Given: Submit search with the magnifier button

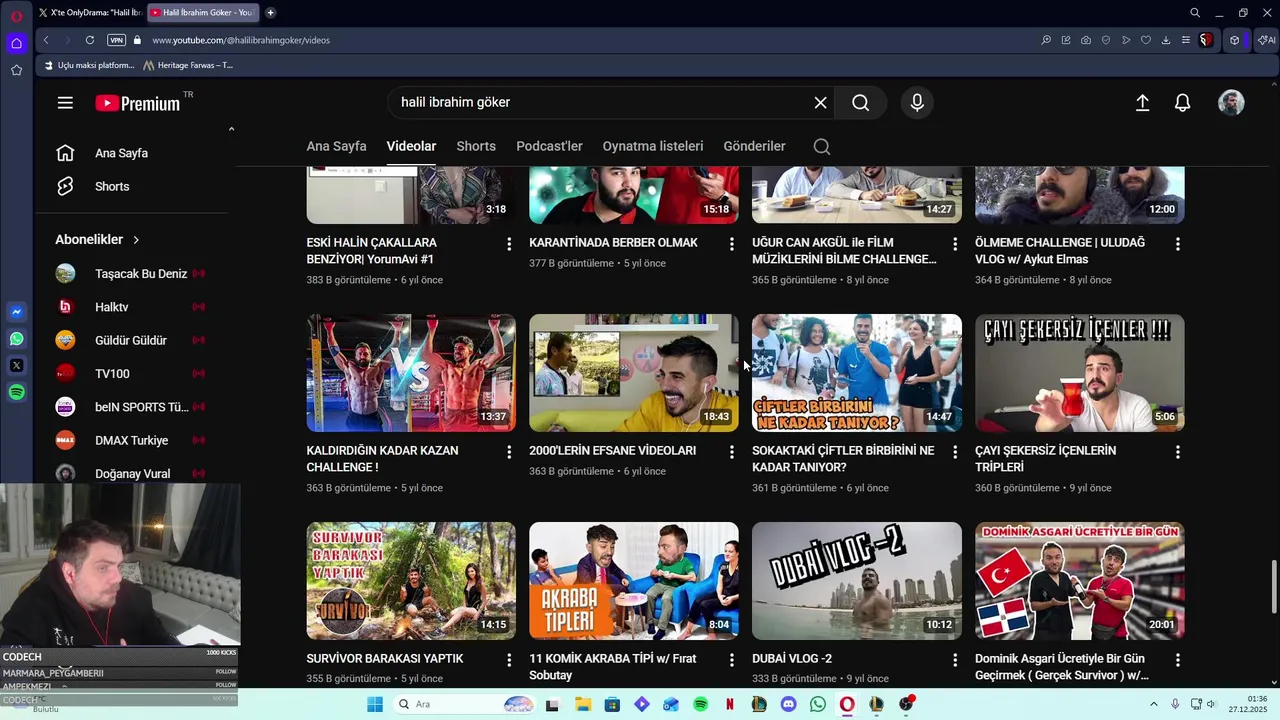Looking at the screenshot, I should (x=860, y=103).
